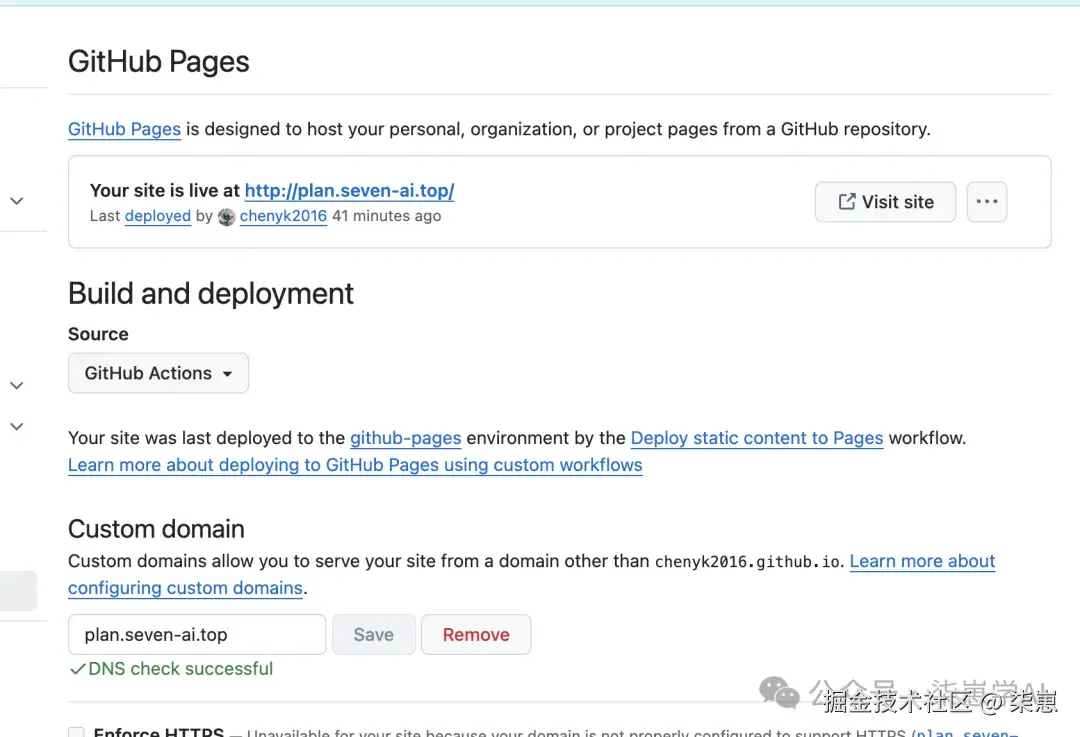
Task: Select the highlighted gray sidebar item
Action: (18, 591)
